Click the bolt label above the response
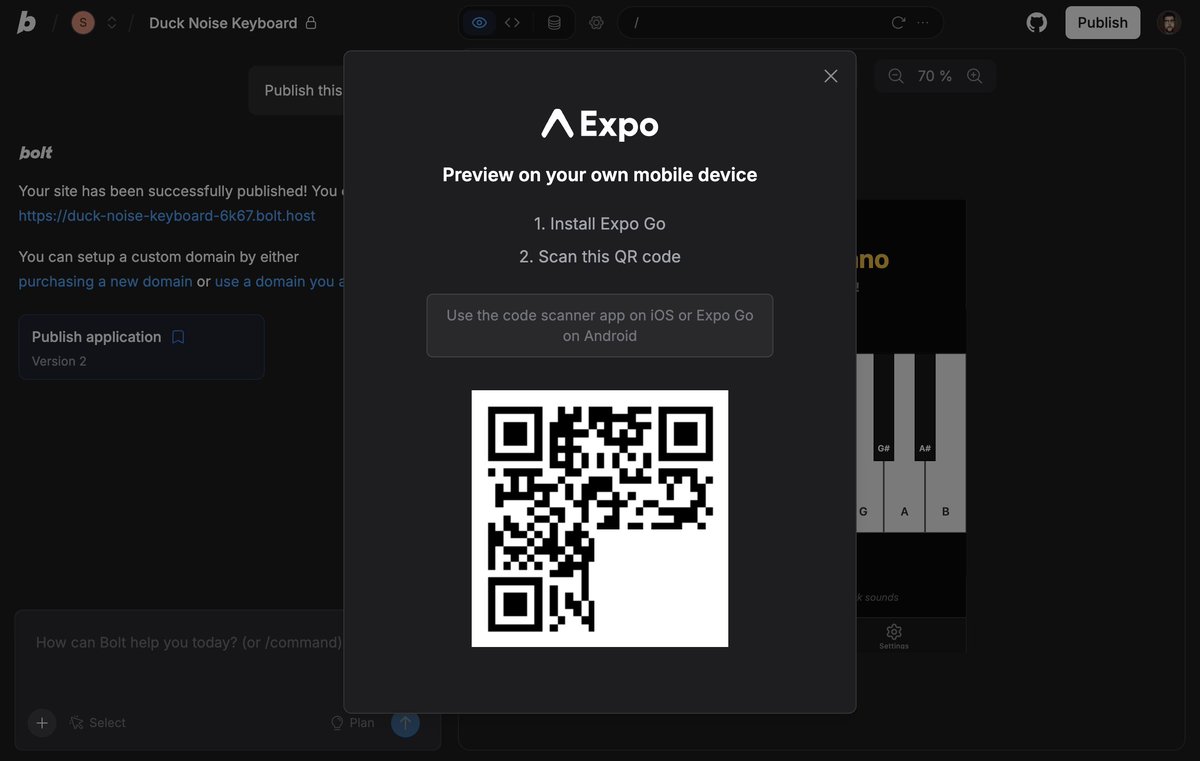This screenshot has width=1200, height=761. (x=36, y=152)
